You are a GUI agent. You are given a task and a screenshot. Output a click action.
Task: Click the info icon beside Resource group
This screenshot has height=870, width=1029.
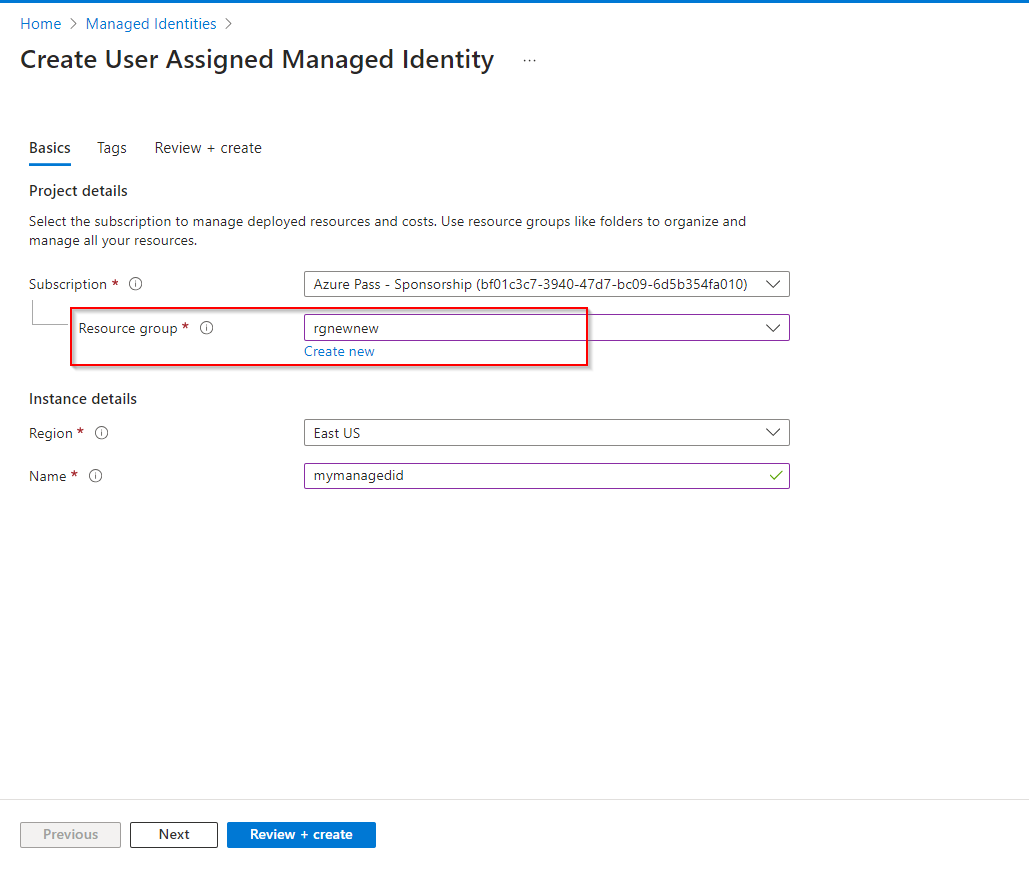point(207,328)
